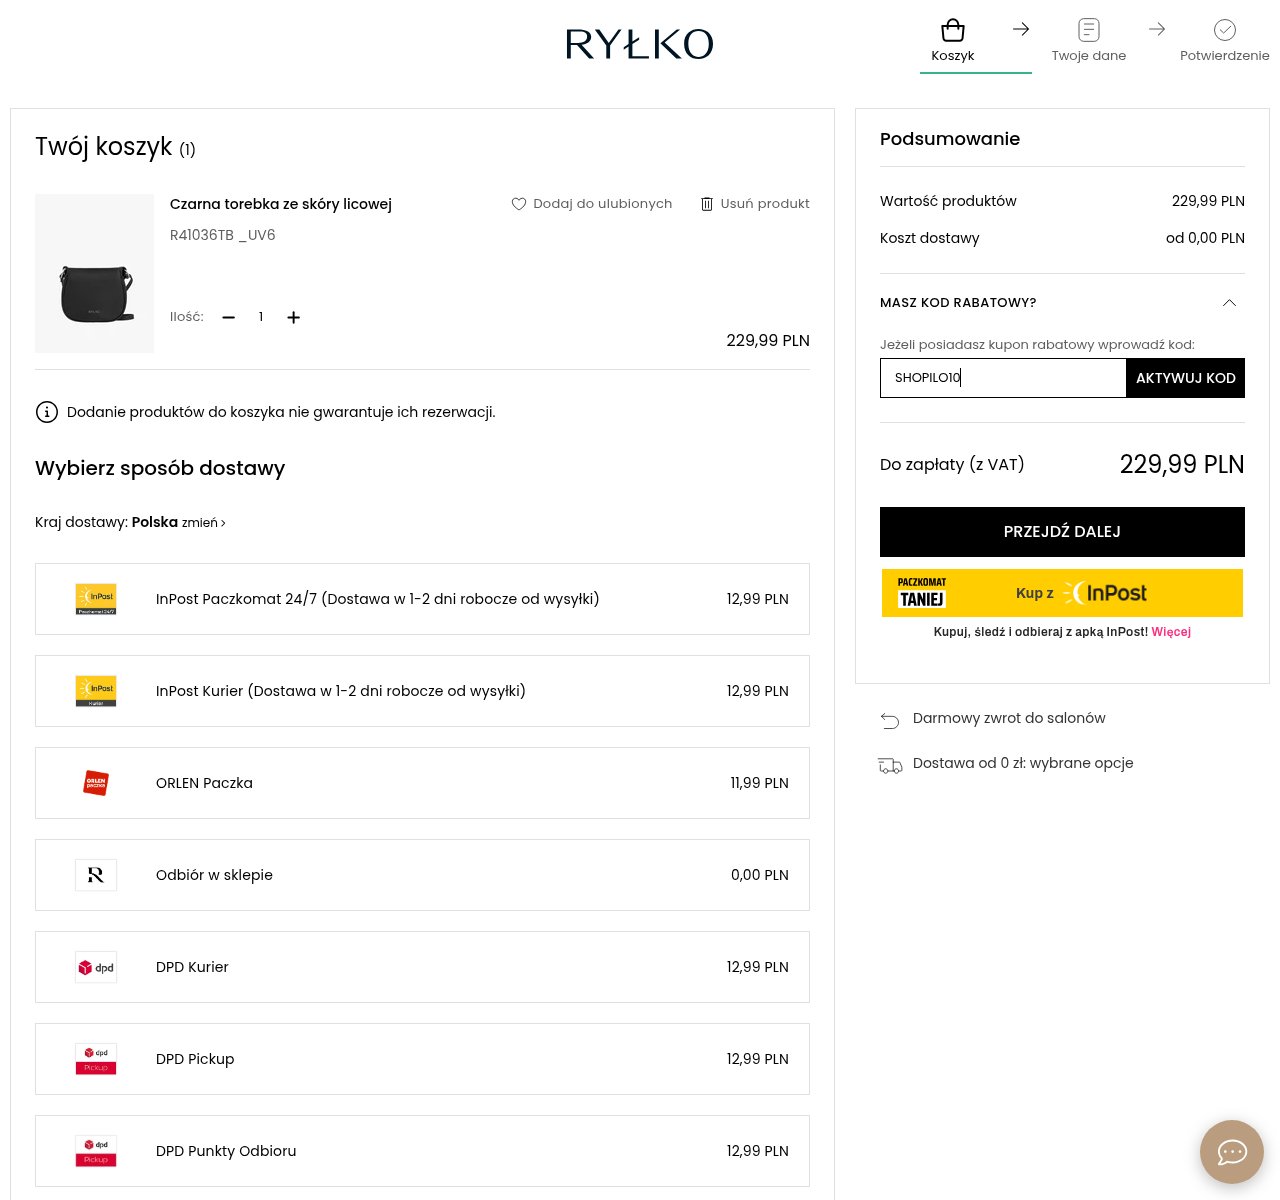The width and height of the screenshot is (1280, 1200).
Task: Click the InPost Paczkomat 24/7 logo
Action: click(96, 599)
